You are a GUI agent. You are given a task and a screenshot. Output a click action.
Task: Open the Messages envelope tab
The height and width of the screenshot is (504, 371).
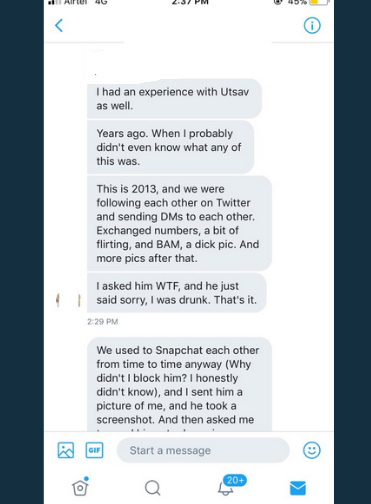[x=298, y=488]
